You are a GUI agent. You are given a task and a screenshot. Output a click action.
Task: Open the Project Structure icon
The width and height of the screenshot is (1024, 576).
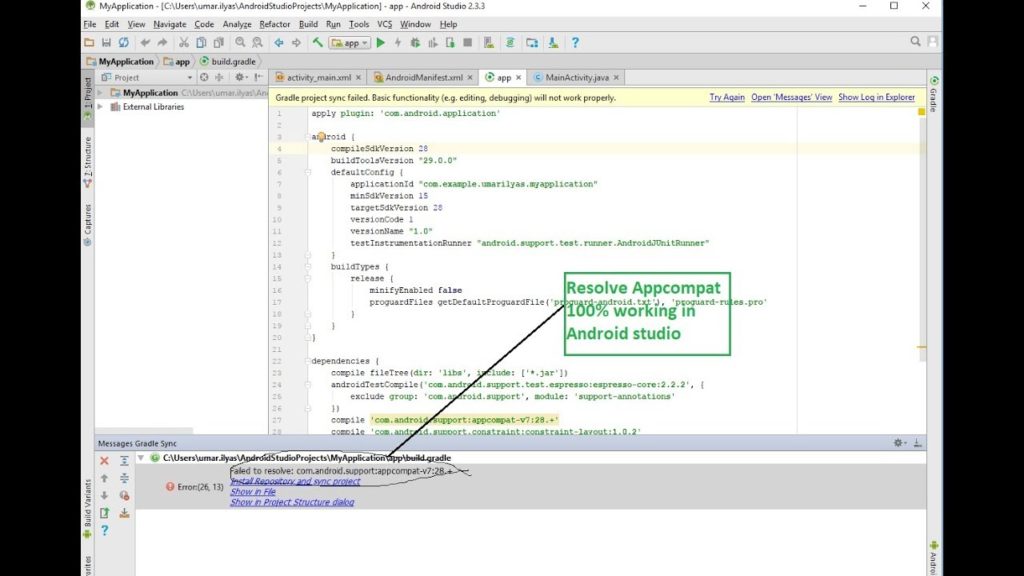point(532,42)
